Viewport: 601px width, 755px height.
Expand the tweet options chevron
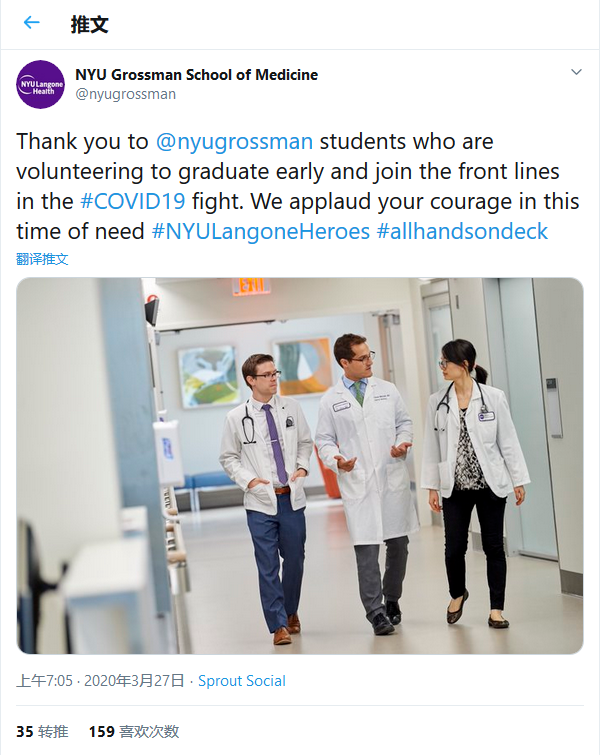(x=576, y=73)
